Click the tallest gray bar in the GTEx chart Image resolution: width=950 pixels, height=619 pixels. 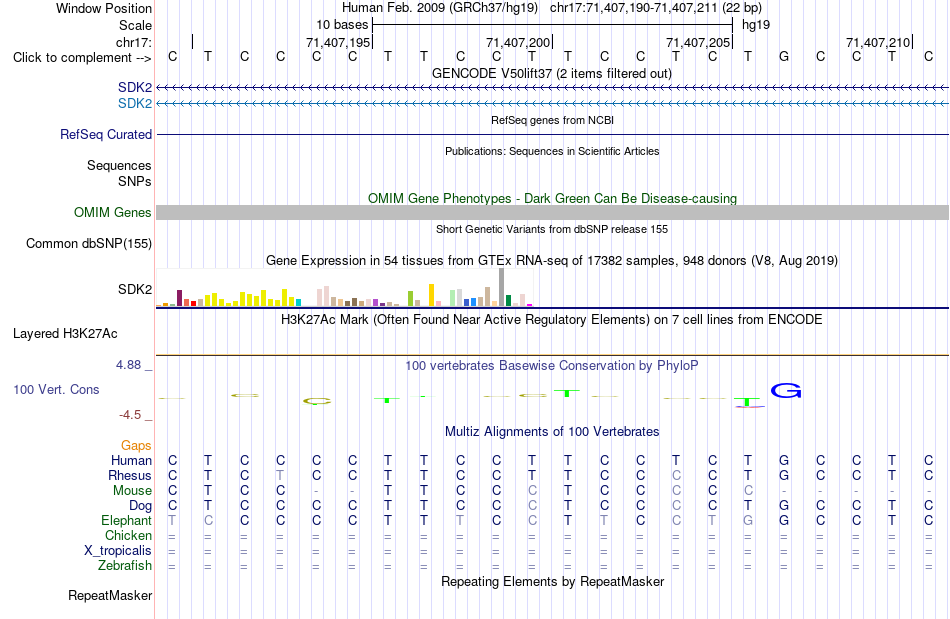coord(501,286)
